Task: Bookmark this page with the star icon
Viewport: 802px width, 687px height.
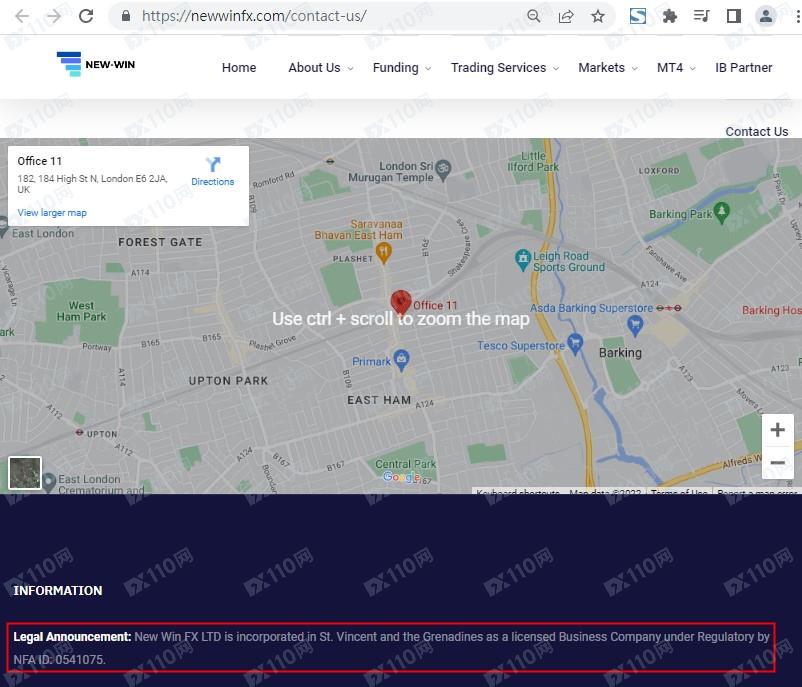Action: pos(598,16)
